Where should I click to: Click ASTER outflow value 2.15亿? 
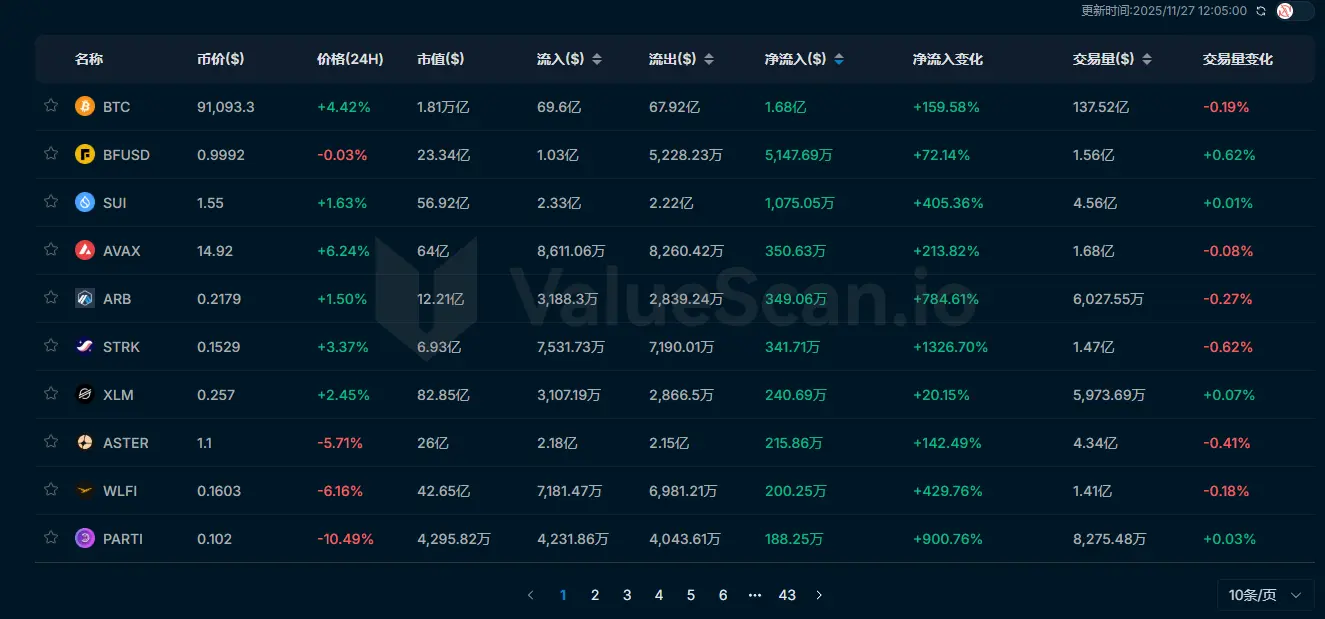(669, 443)
